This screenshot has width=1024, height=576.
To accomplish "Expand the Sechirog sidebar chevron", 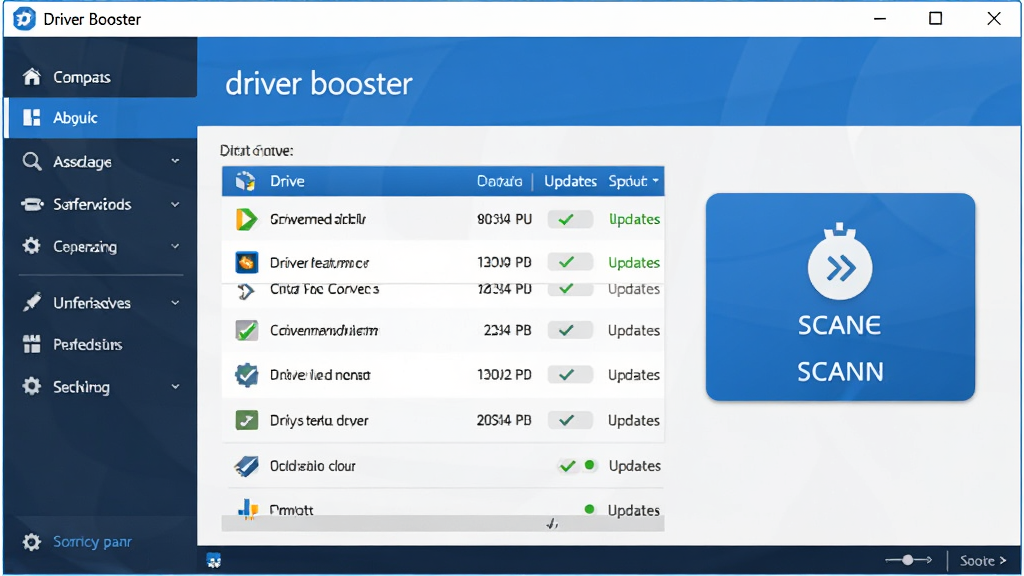I will pyautogui.click(x=175, y=387).
